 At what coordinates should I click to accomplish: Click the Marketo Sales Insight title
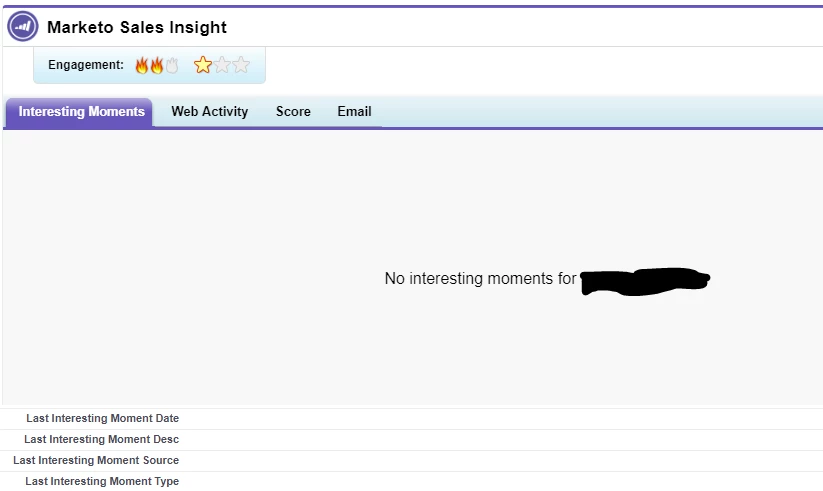[137, 27]
